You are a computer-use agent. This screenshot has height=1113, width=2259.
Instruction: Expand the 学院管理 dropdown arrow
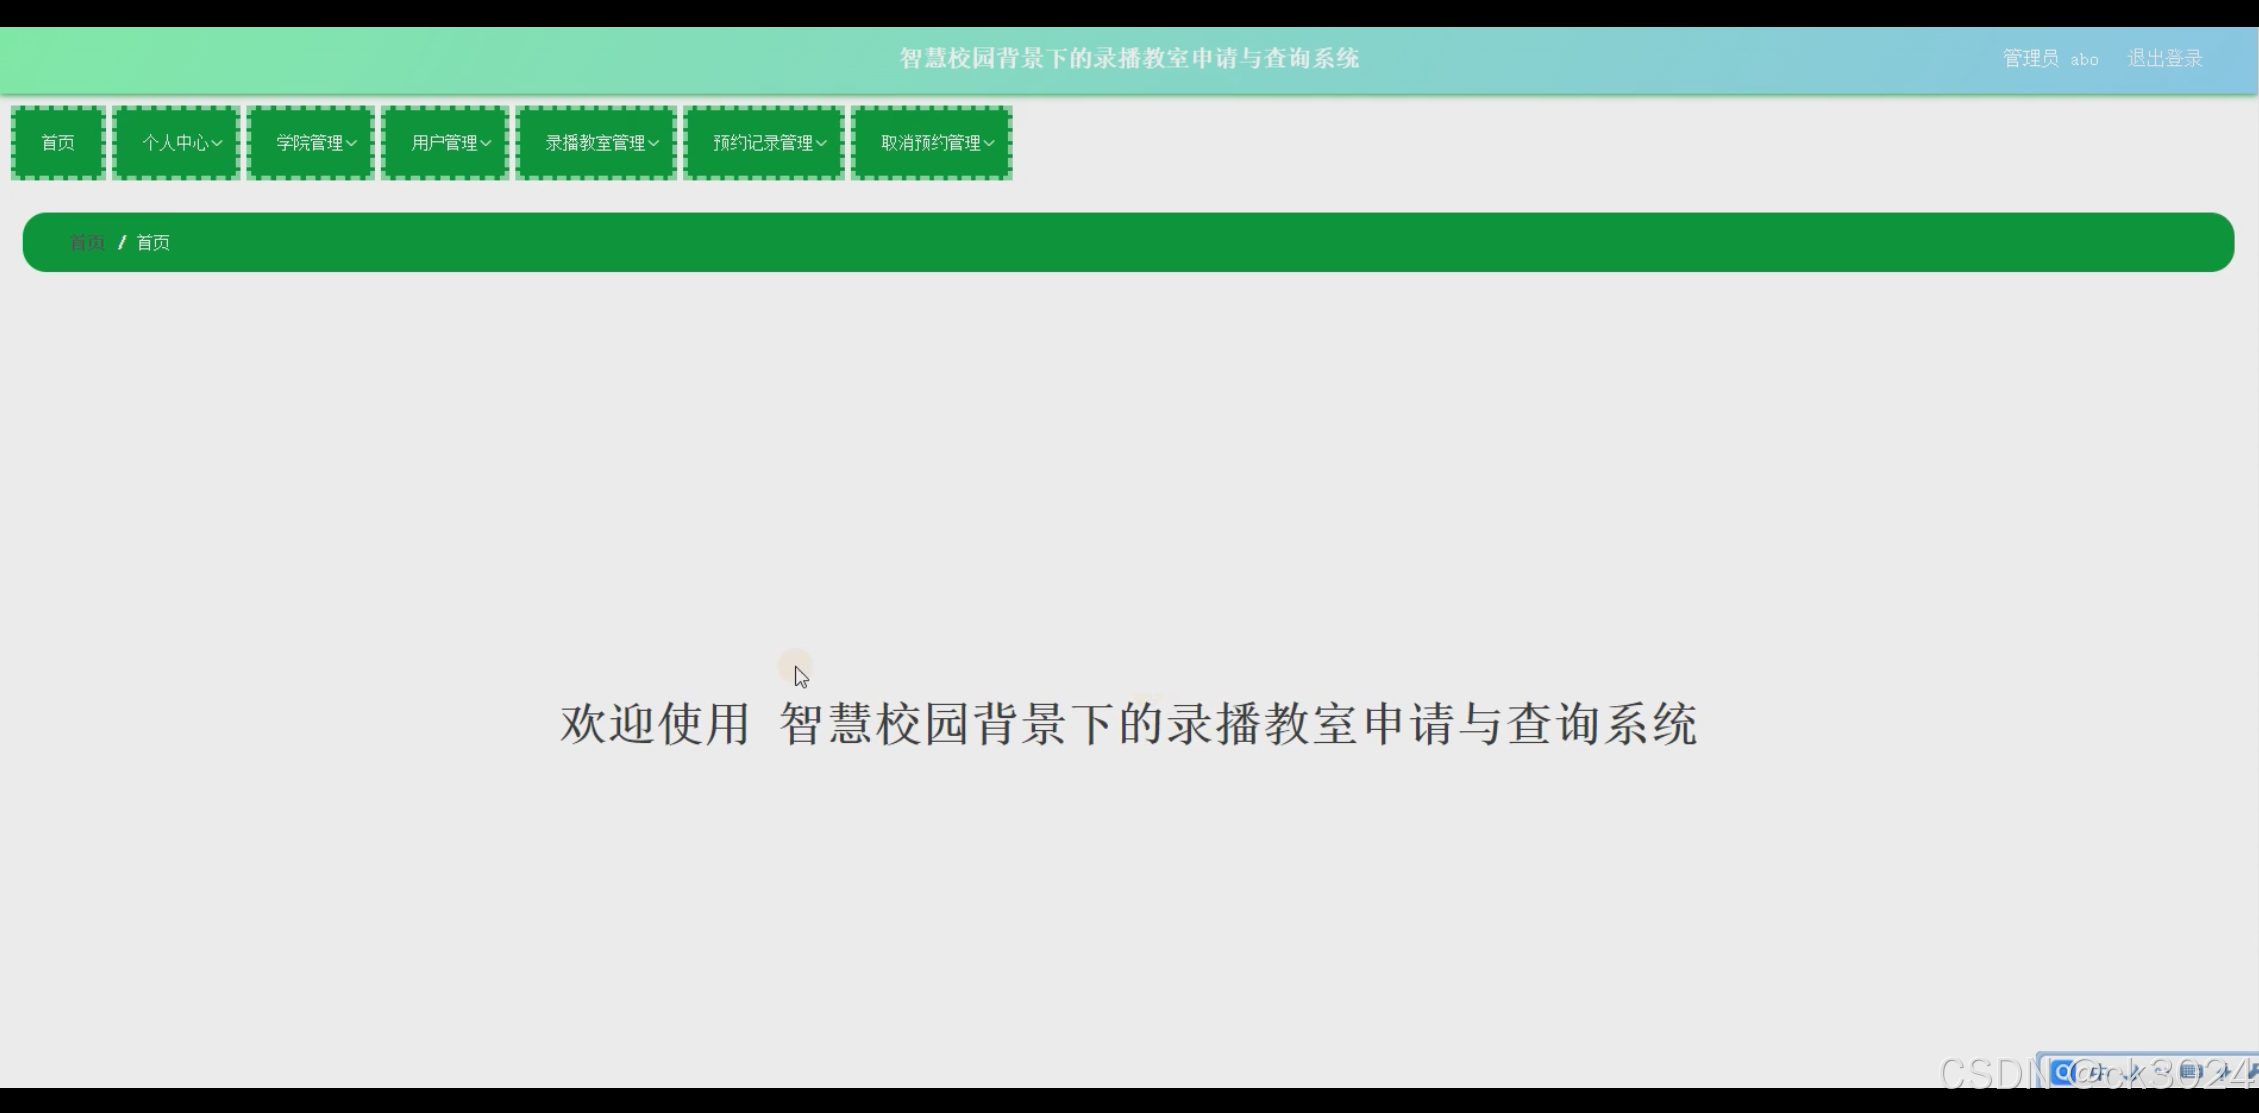pyautogui.click(x=351, y=143)
